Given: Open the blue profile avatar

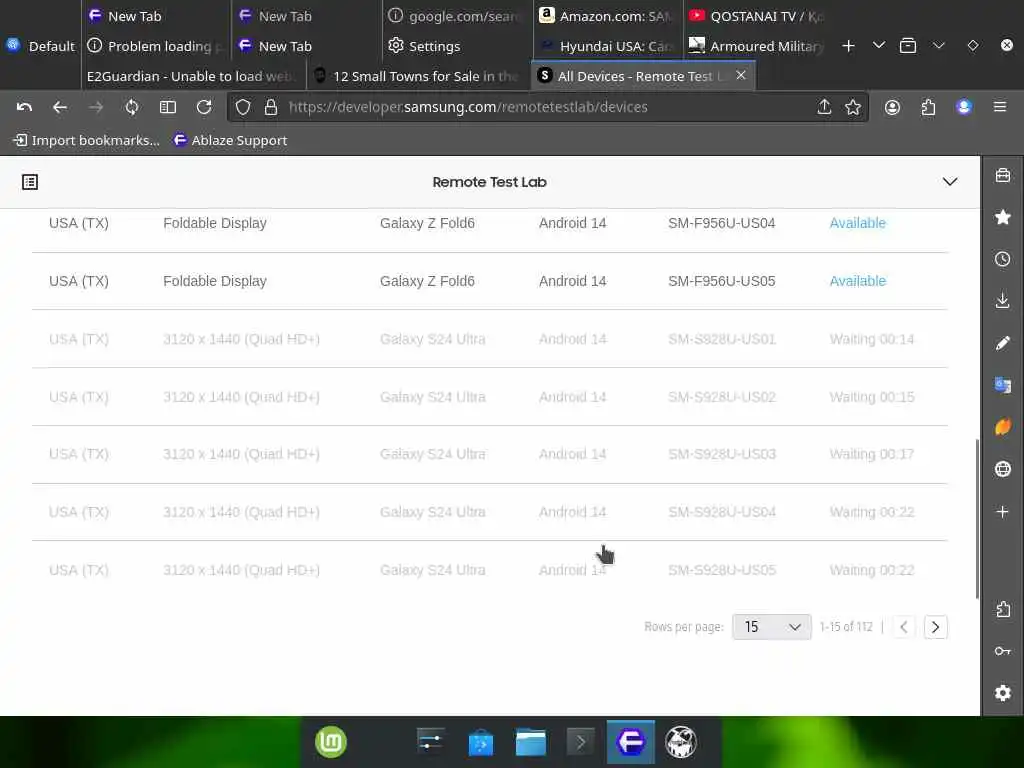Looking at the screenshot, I should click(x=964, y=107).
